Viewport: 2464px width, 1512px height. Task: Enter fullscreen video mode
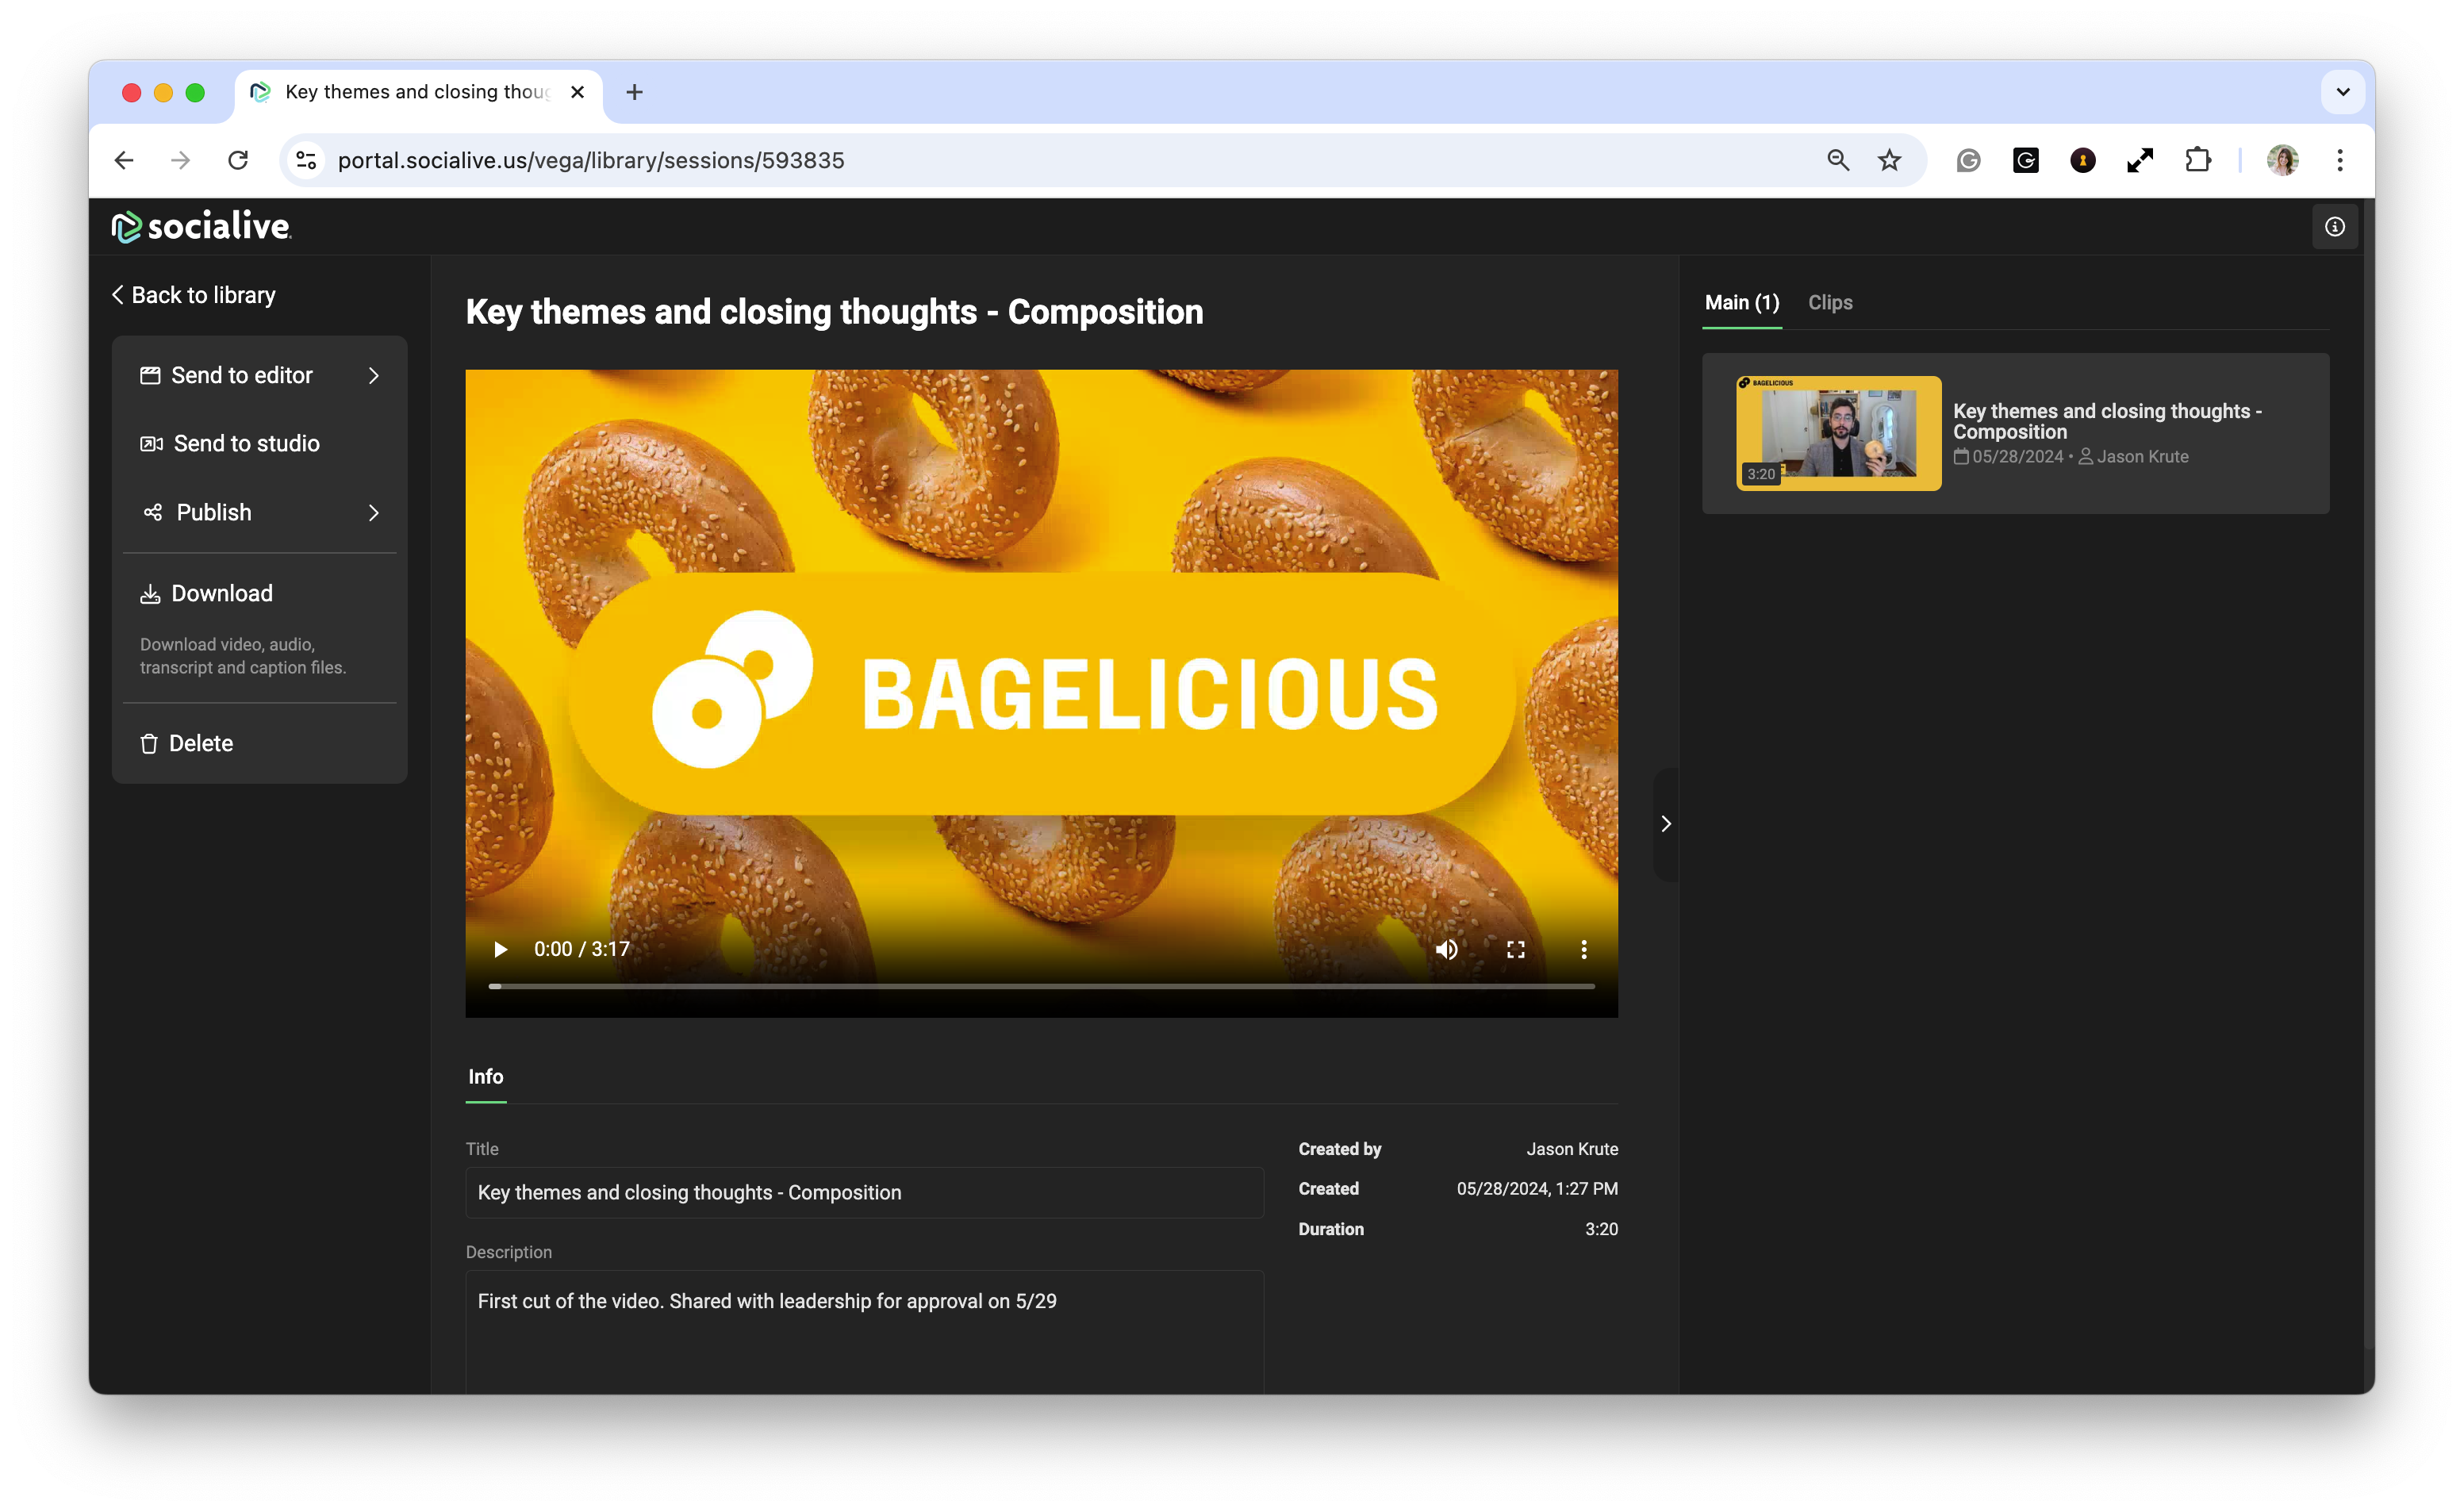[1515, 949]
